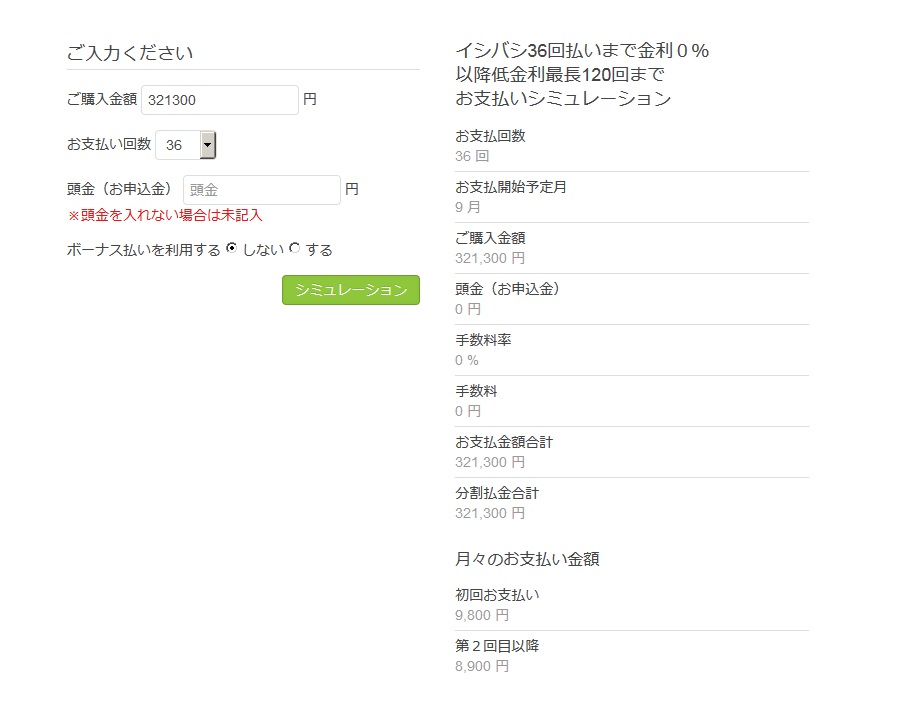Click the dropdown arrow next to 36
The image size is (911, 713).
click(207, 145)
